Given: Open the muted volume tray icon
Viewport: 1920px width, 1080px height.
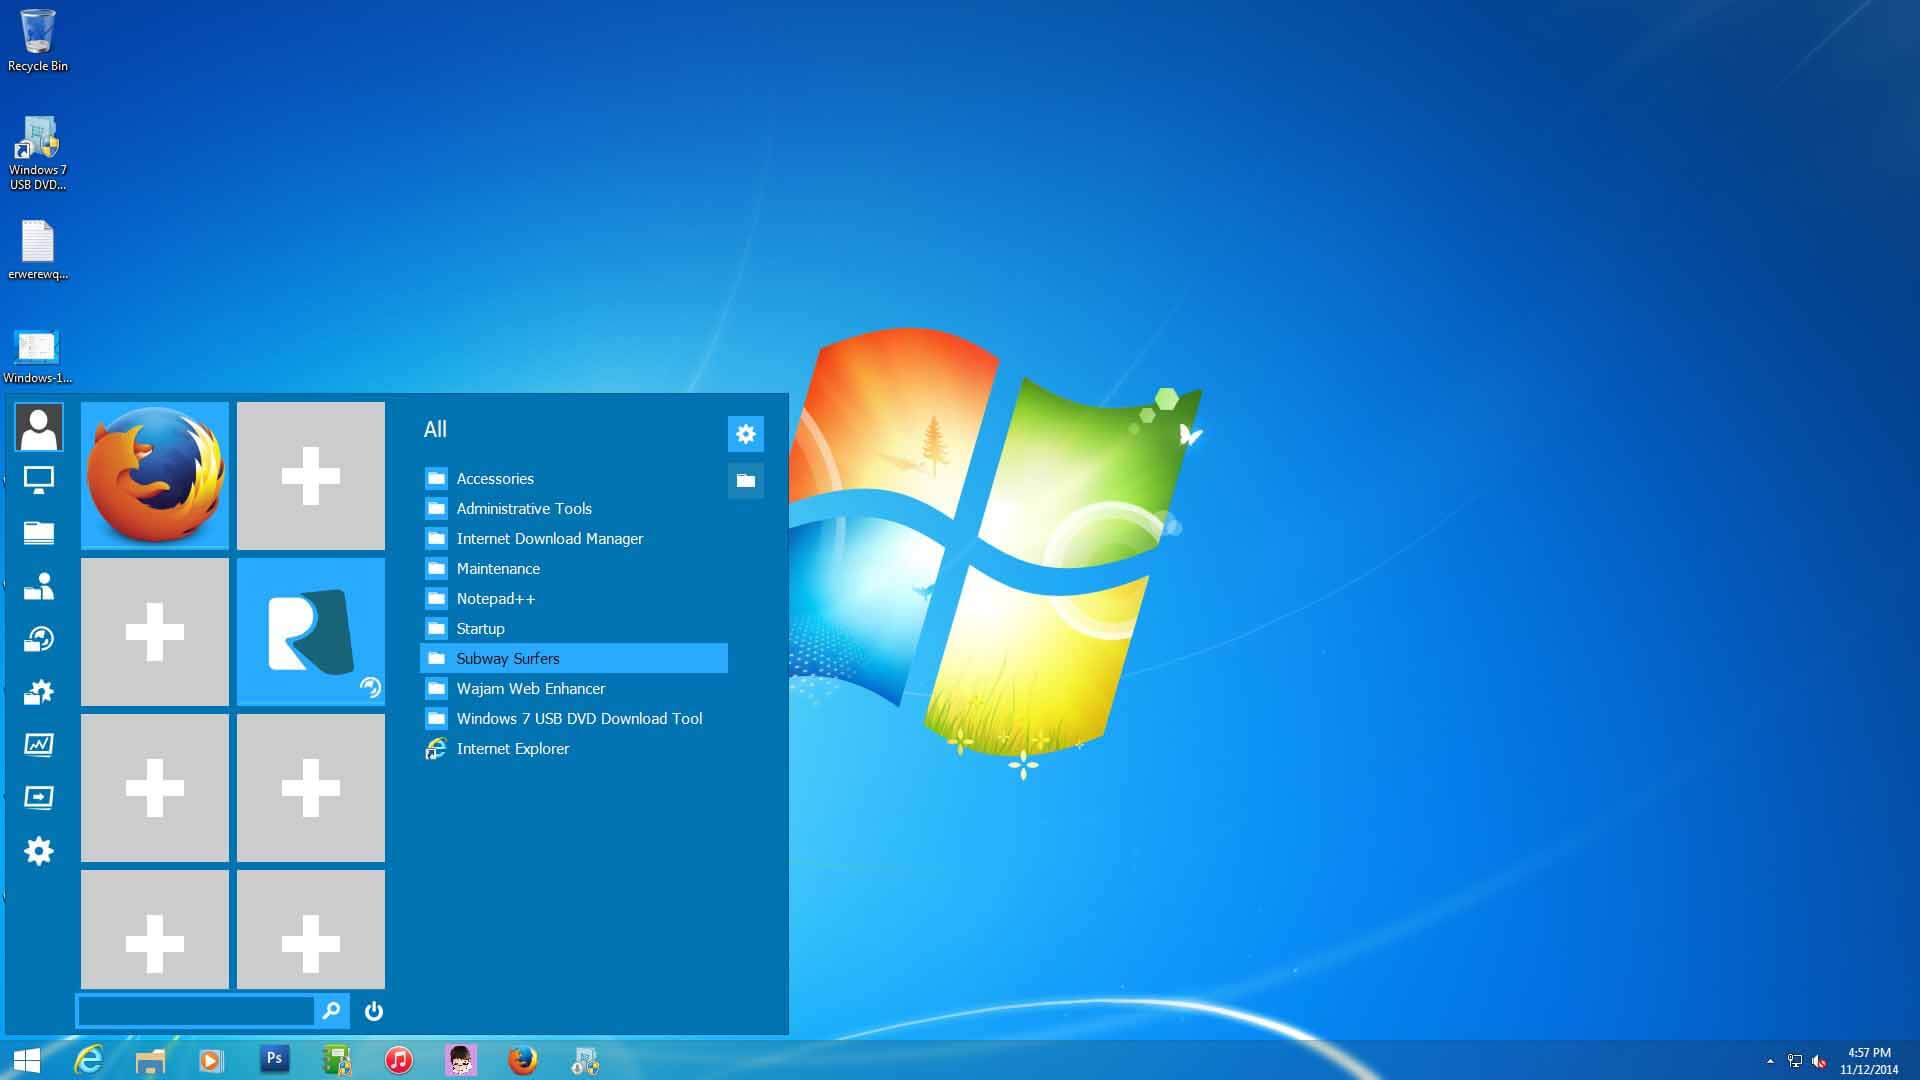Looking at the screenshot, I should [x=1819, y=1061].
